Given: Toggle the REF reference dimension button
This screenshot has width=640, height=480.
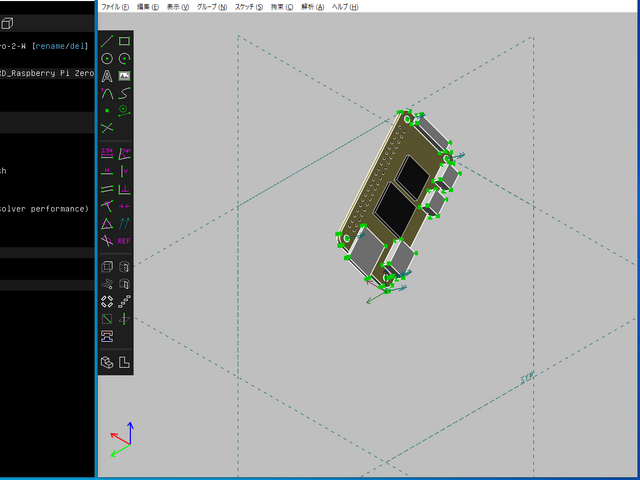Looking at the screenshot, I should [x=124, y=241].
